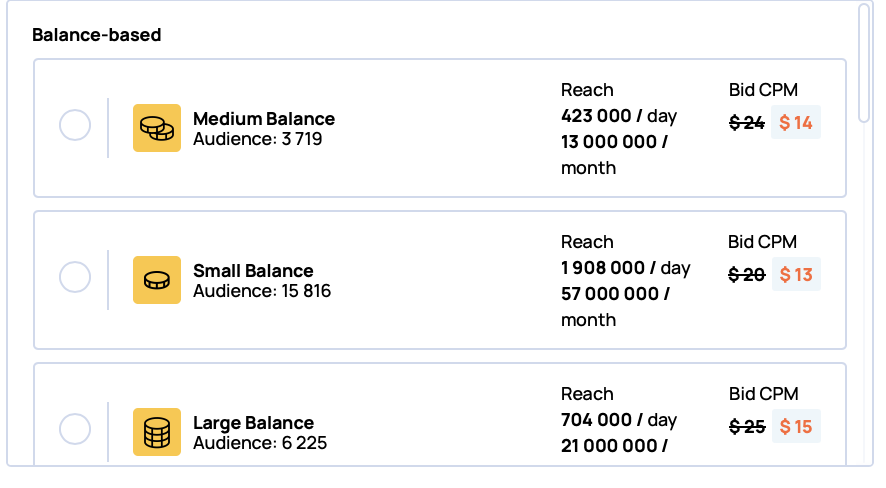Click the $13 discounted bid badge
886x488 pixels.
pyautogui.click(x=796, y=275)
